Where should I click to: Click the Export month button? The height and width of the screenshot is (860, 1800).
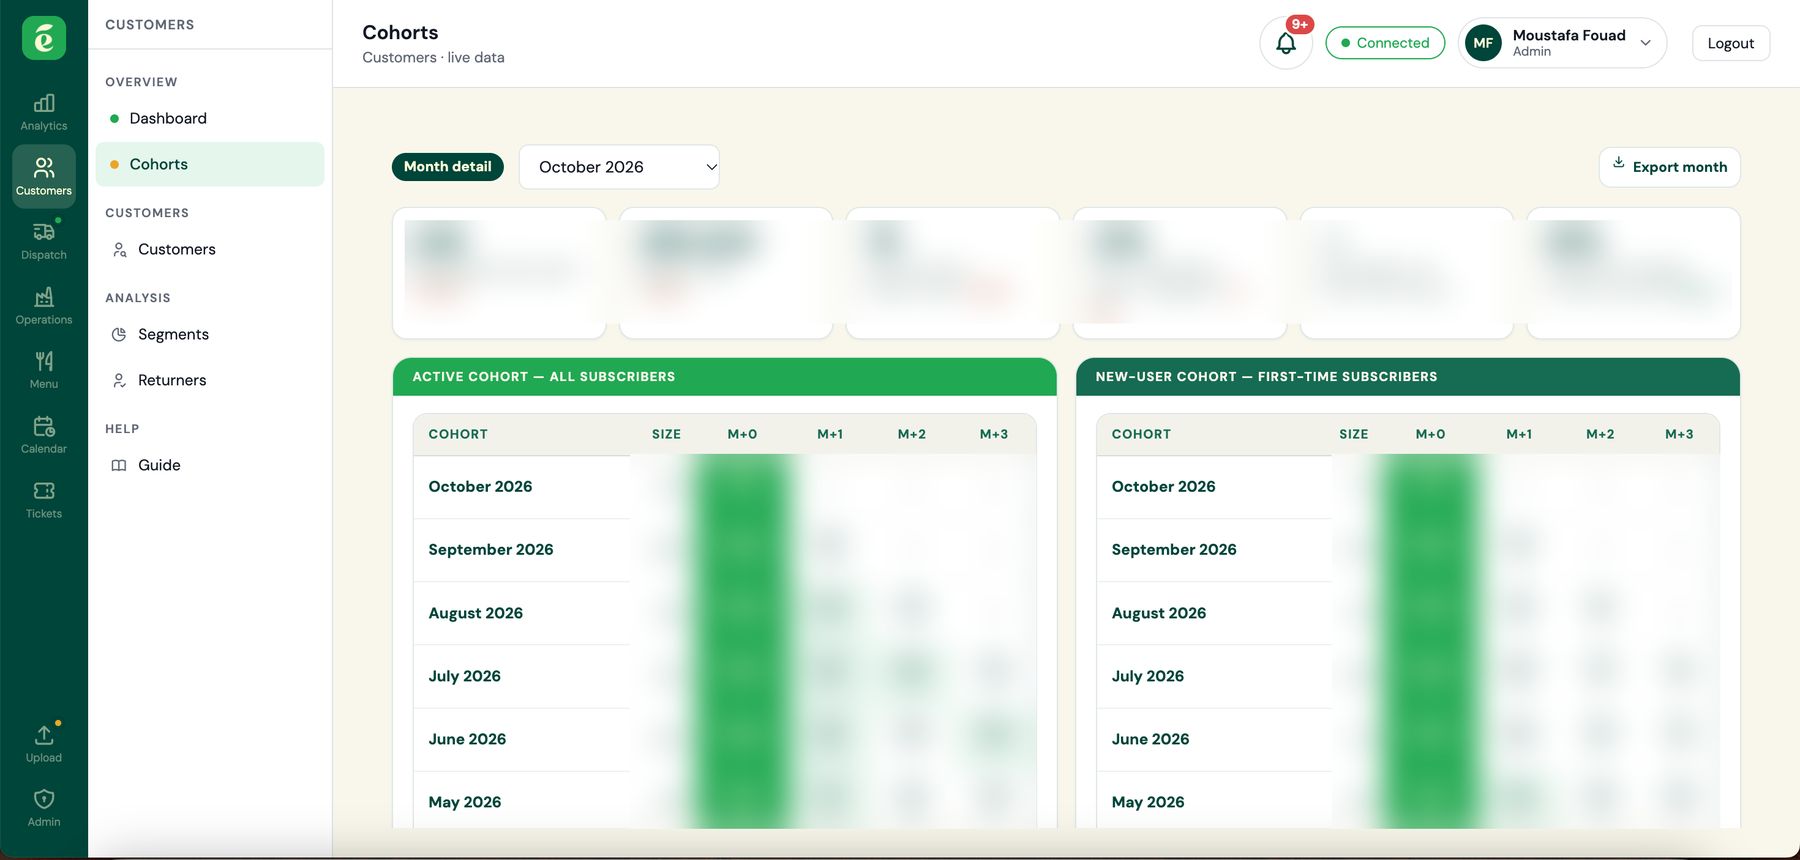pos(1669,167)
